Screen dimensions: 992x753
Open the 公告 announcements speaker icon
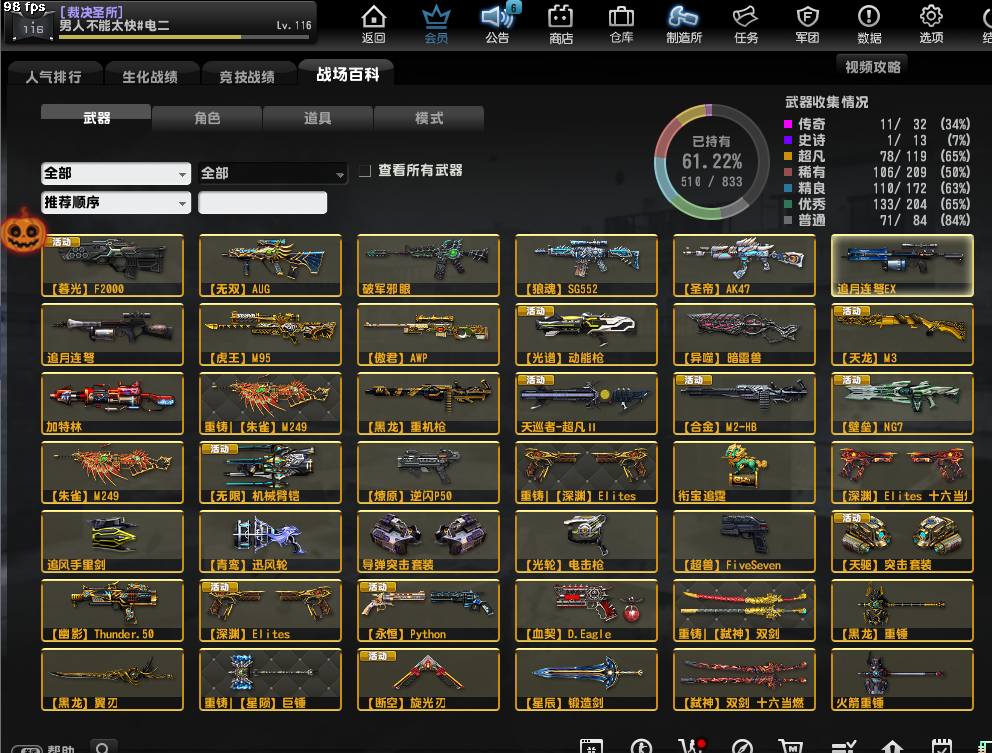(x=497, y=24)
